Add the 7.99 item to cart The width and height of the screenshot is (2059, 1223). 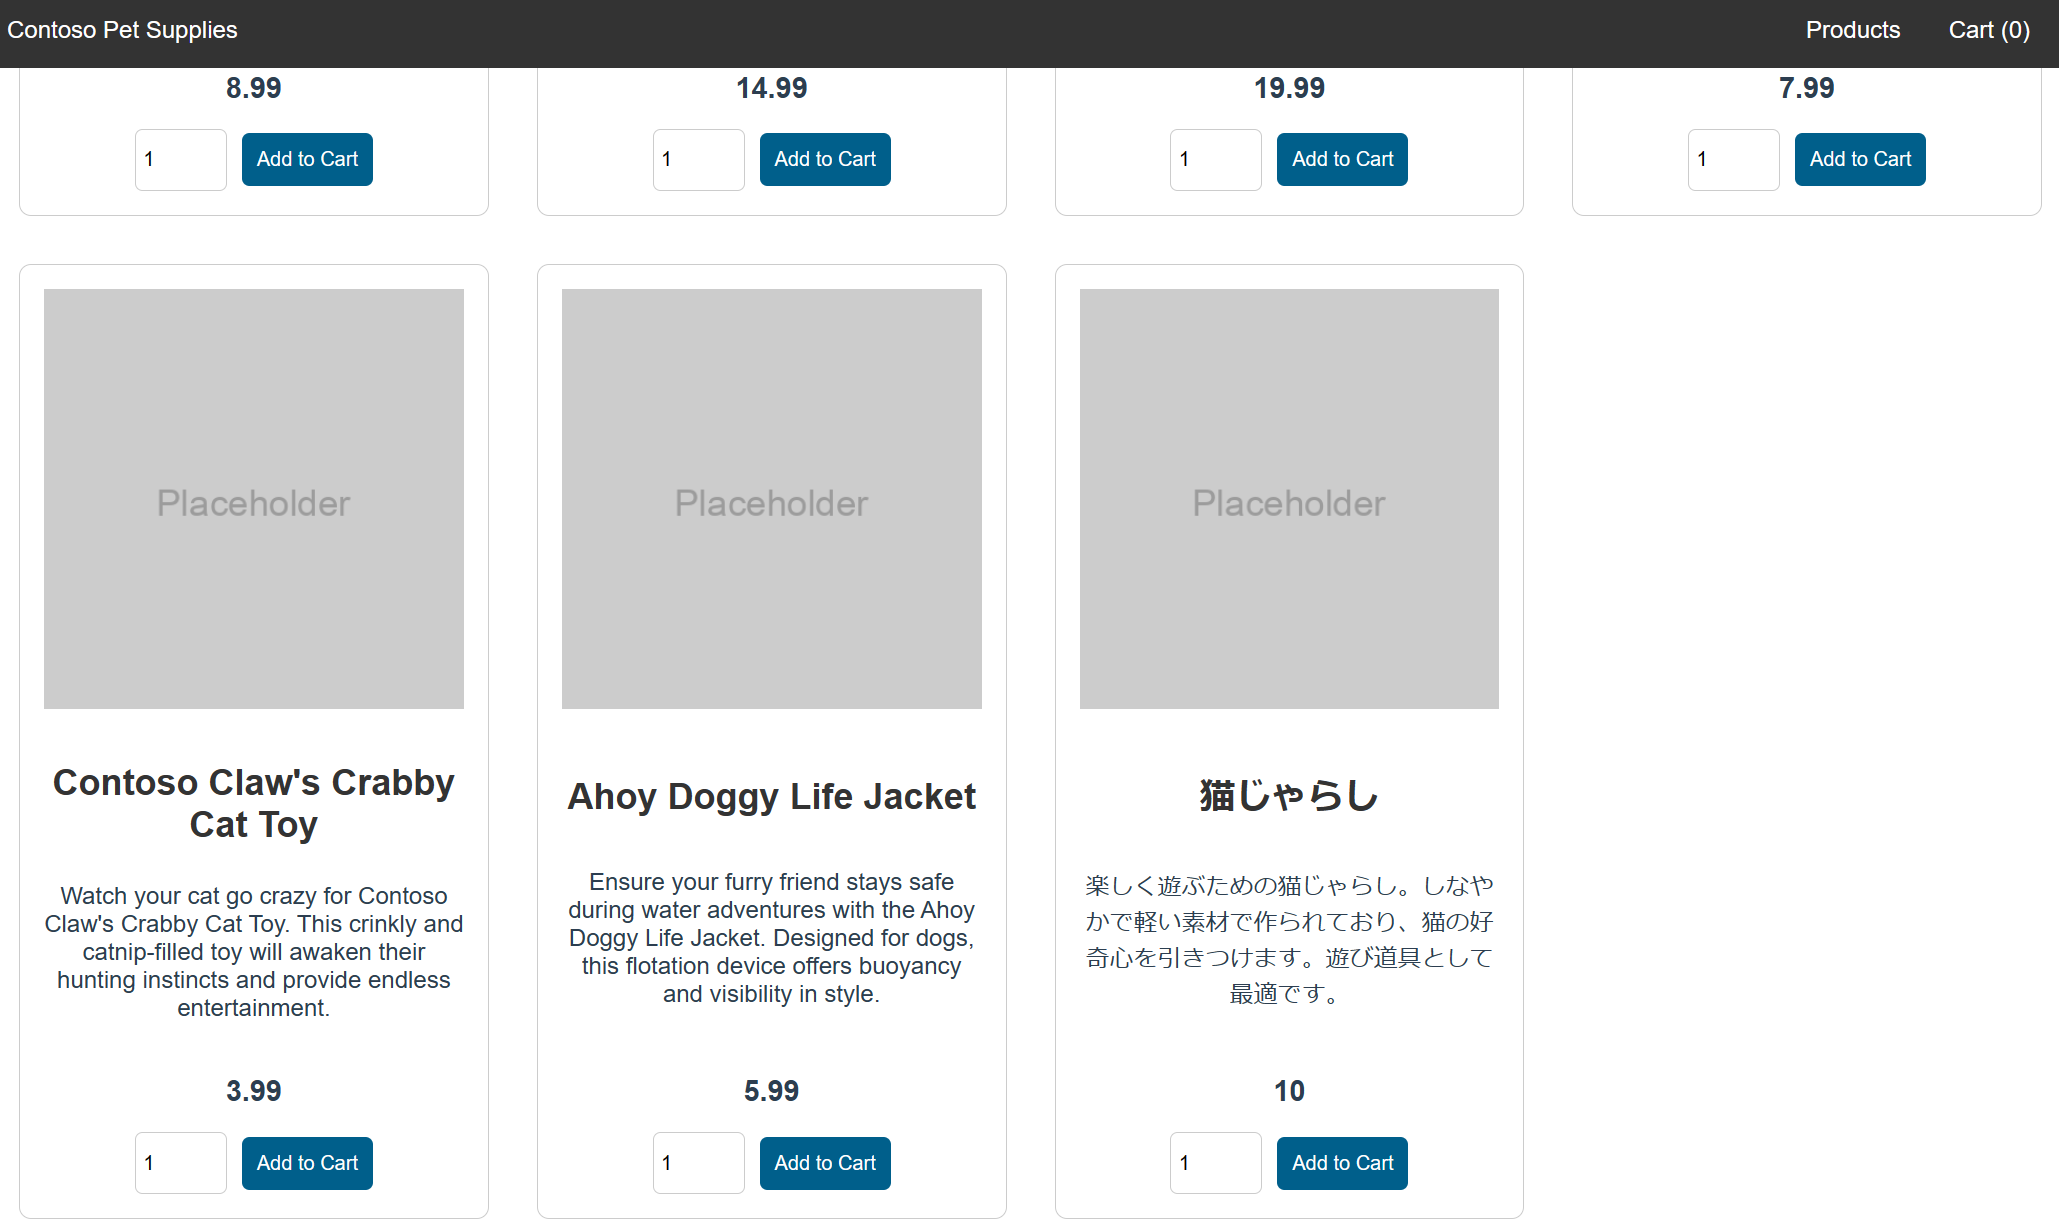point(1859,159)
